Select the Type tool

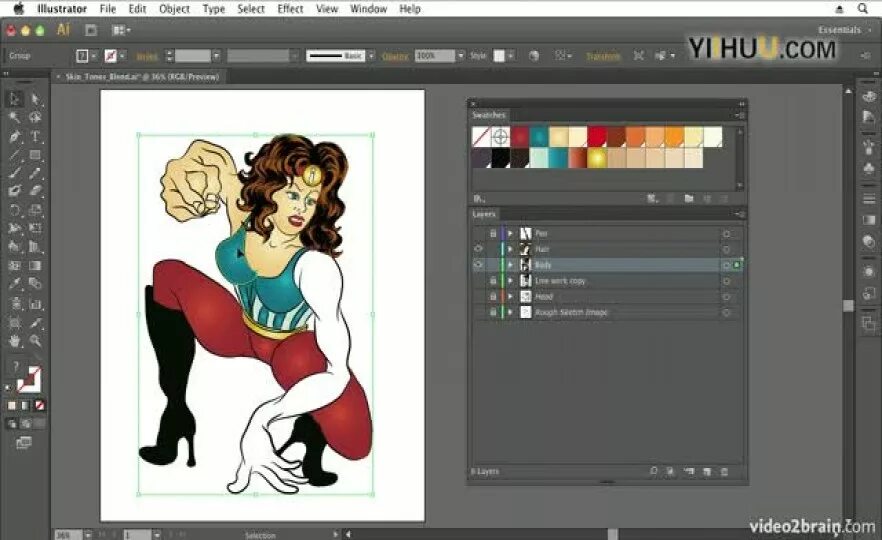point(35,136)
